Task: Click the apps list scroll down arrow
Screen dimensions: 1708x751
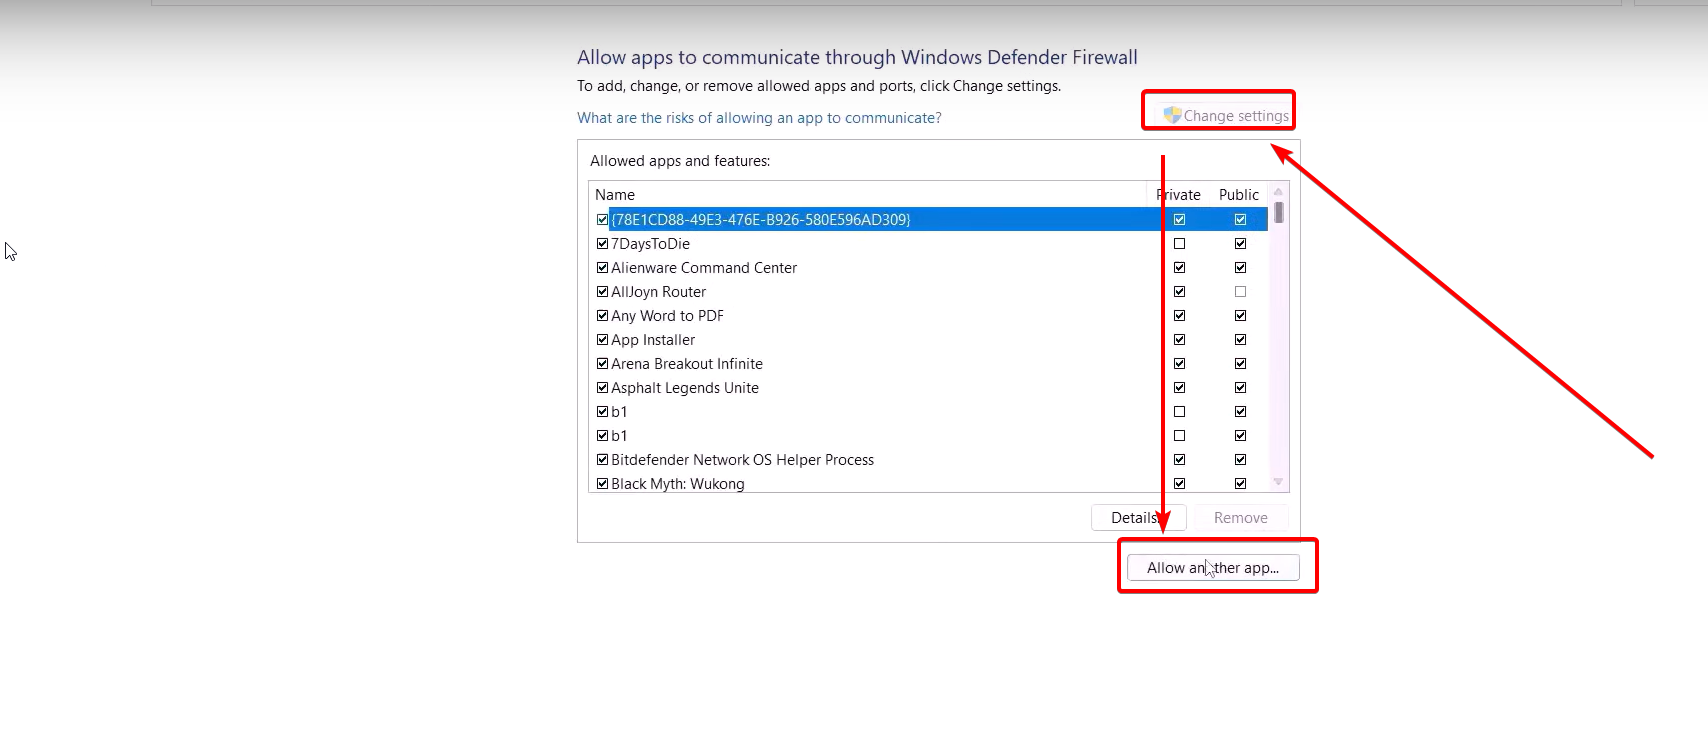Action: tap(1278, 482)
